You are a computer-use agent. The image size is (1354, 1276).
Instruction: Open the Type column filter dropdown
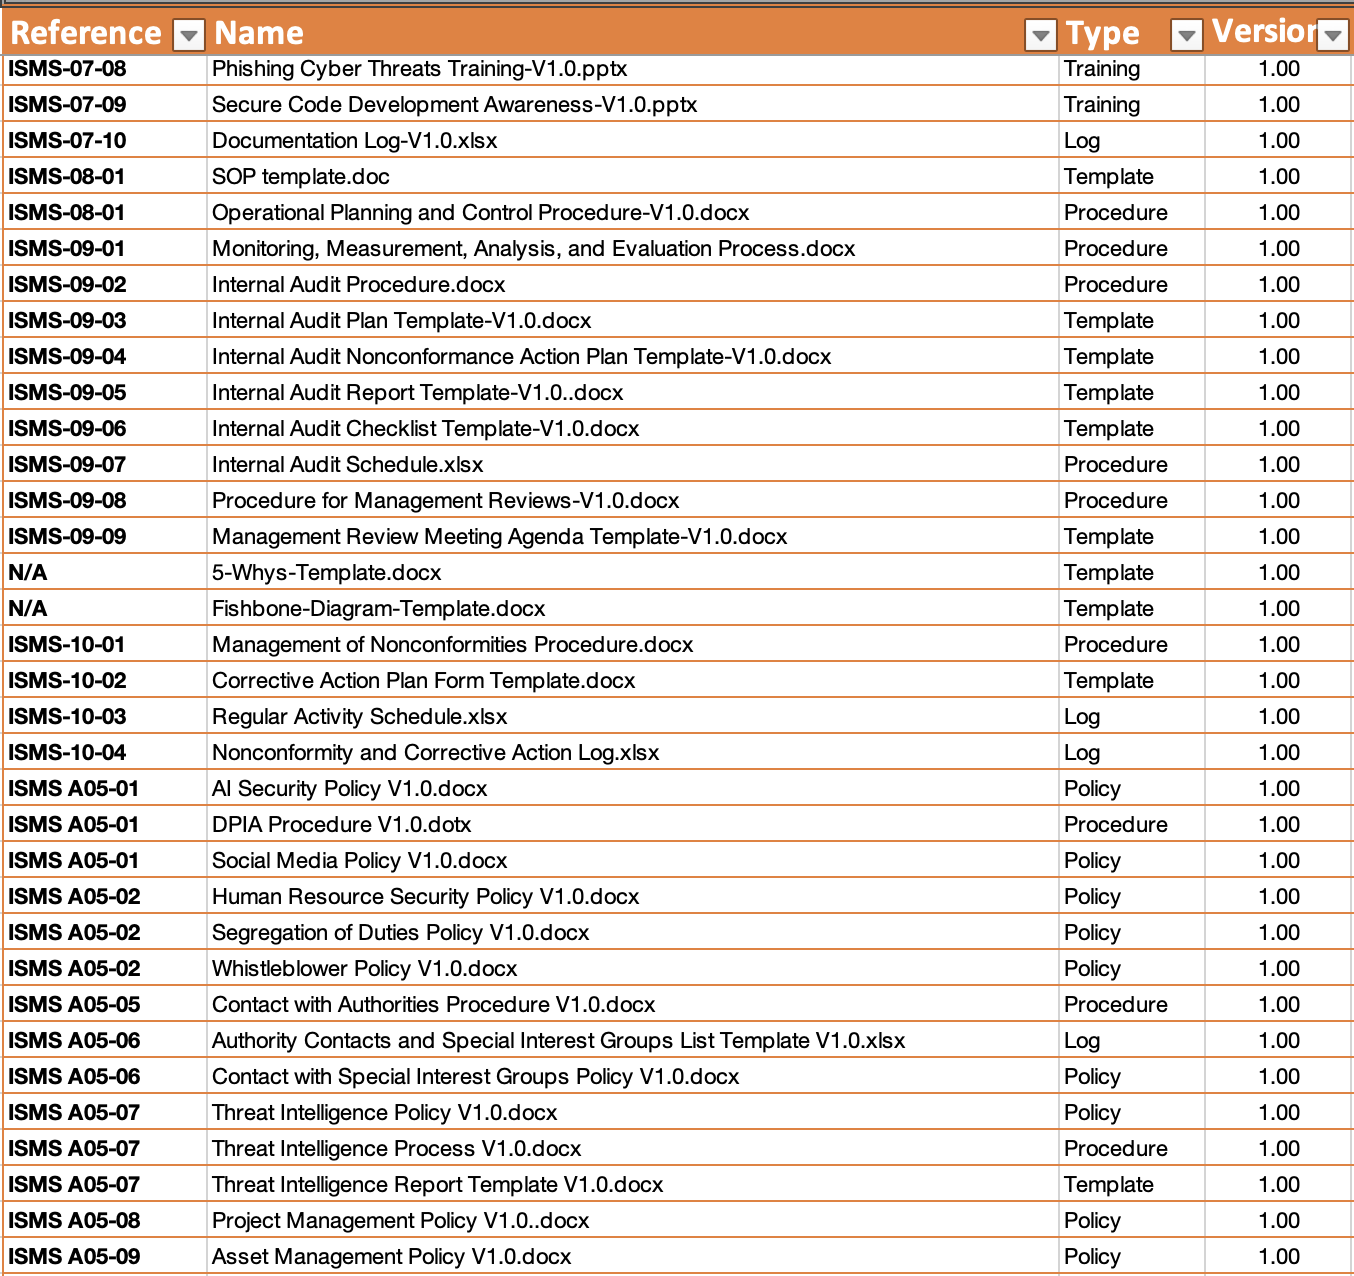click(1186, 36)
